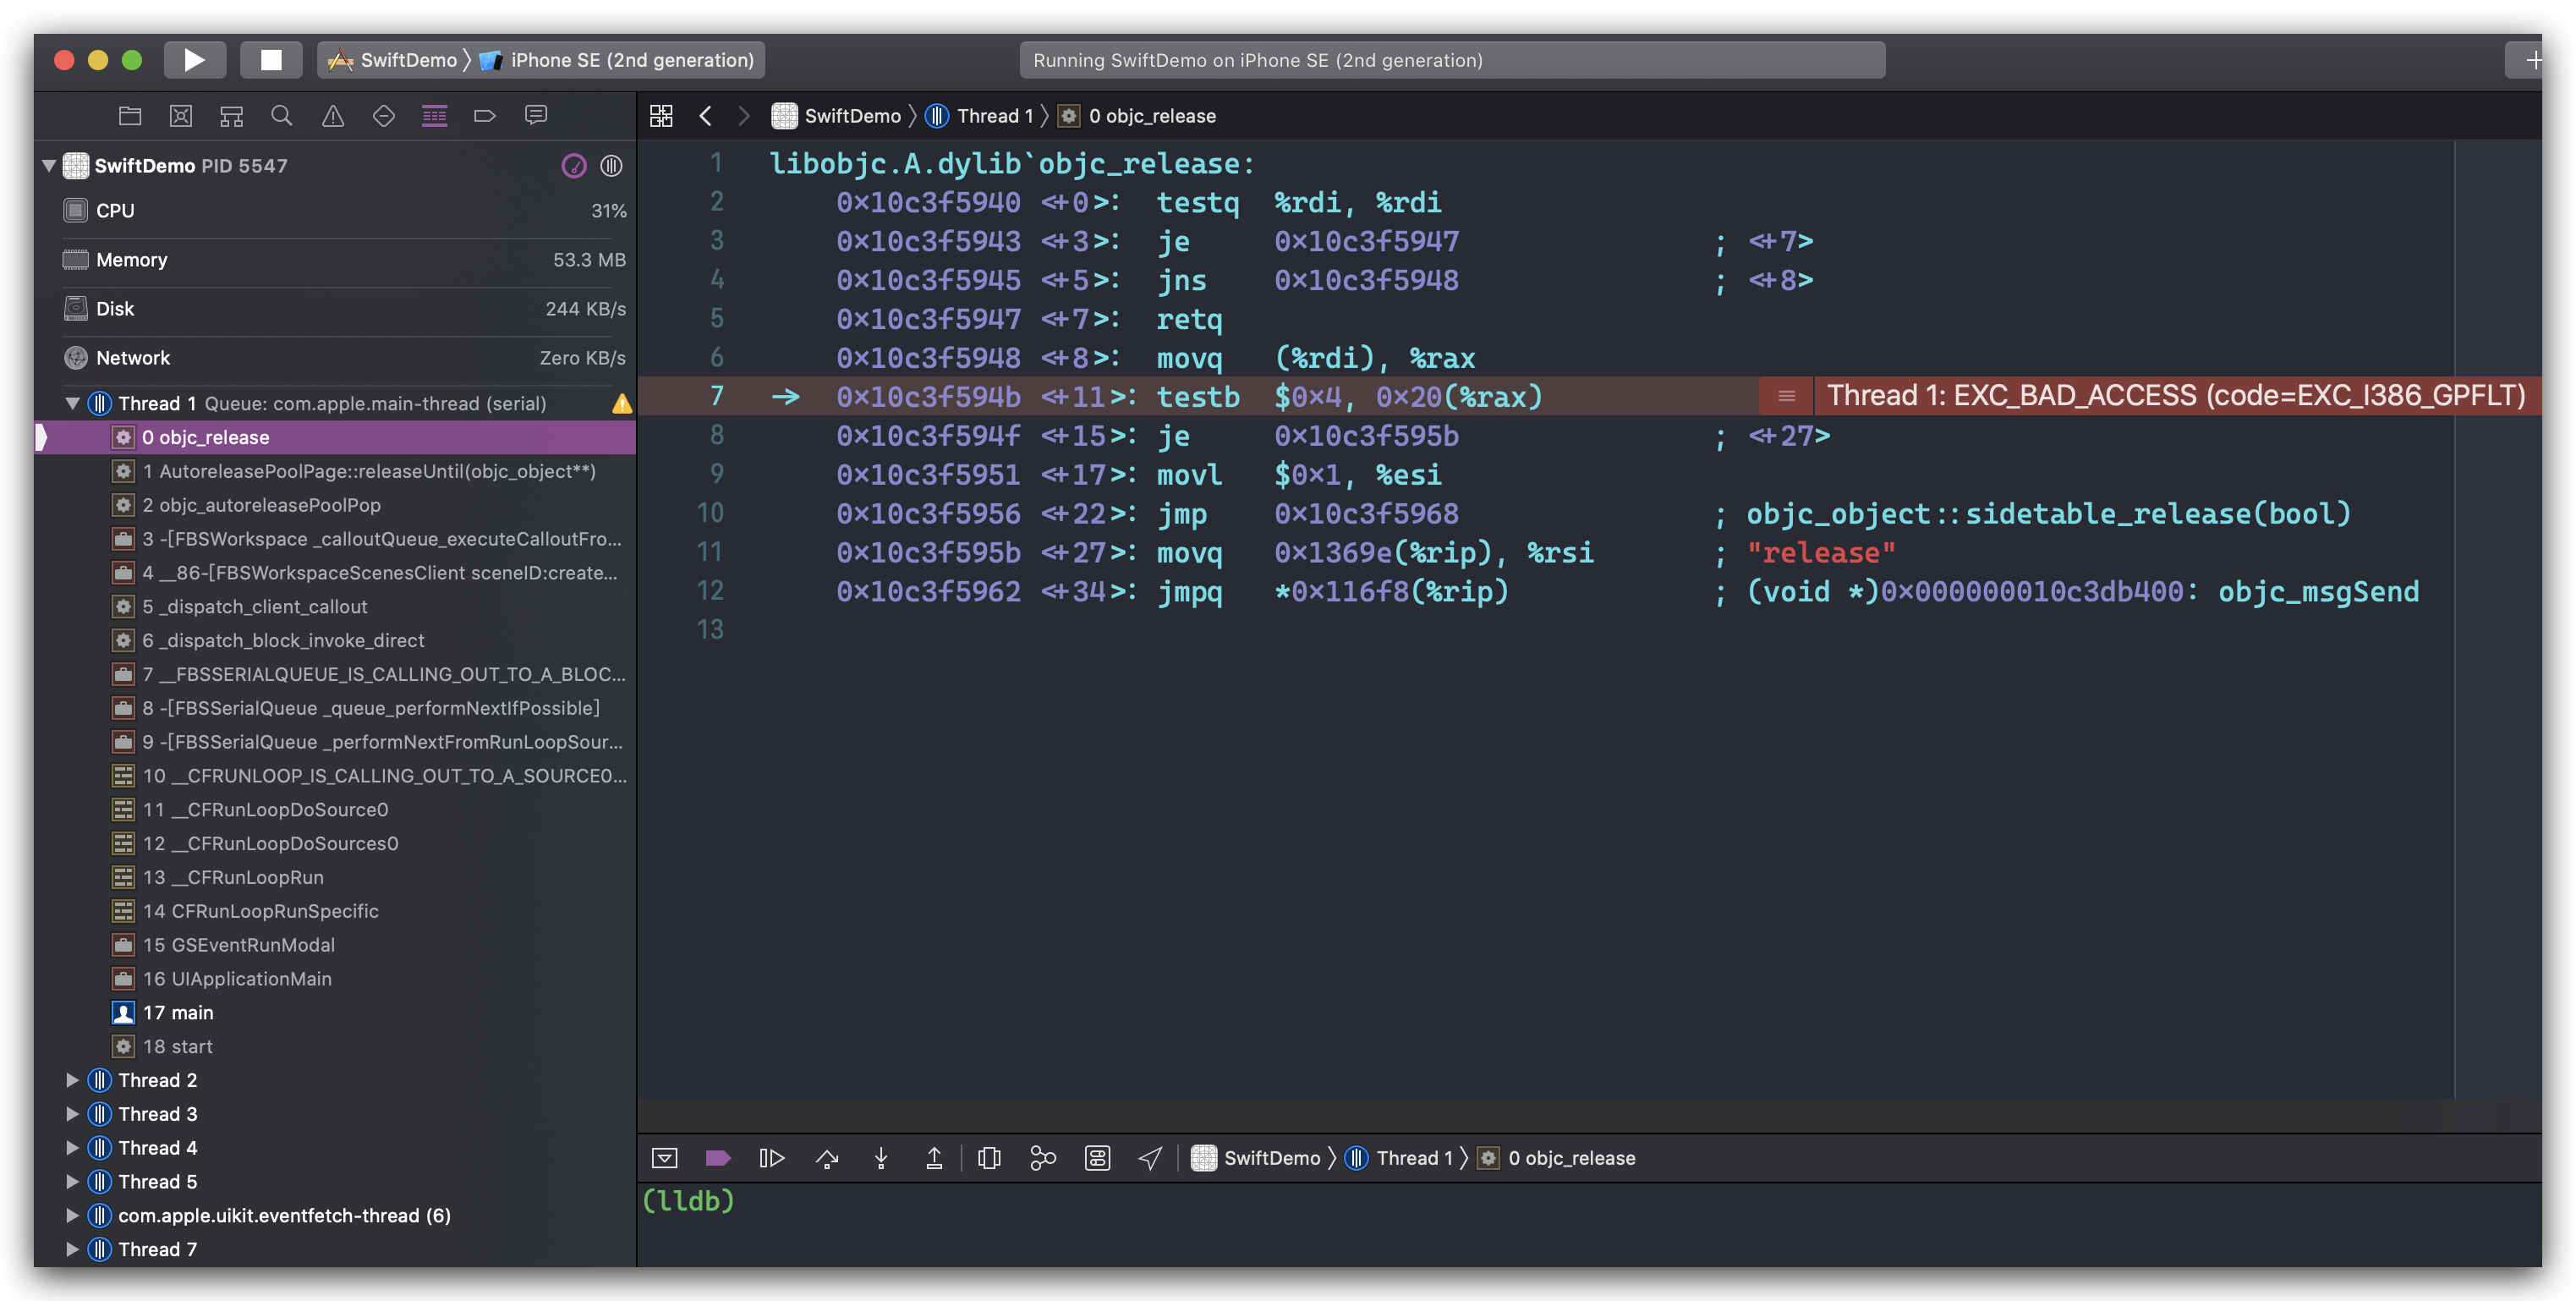The image size is (2576, 1301).
Task: Open the related items grid menu
Action: 661,116
